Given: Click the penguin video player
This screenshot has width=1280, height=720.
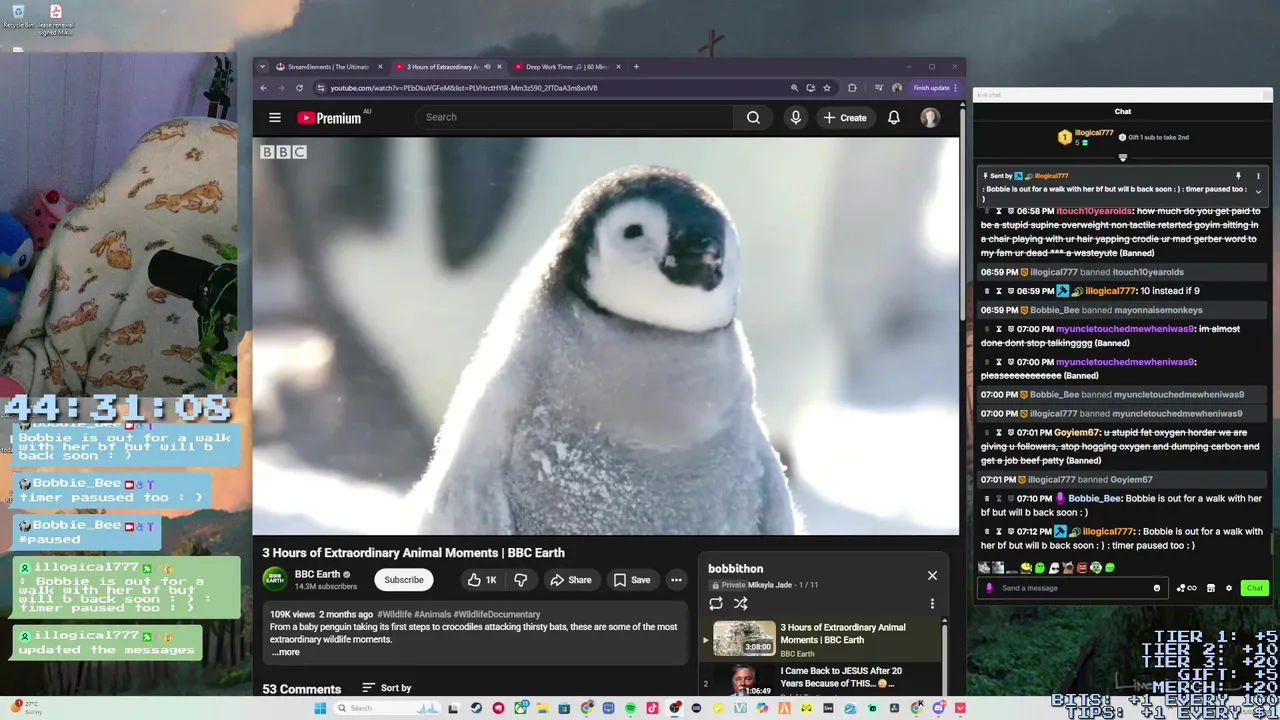Looking at the screenshot, I should (x=605, y=336).
